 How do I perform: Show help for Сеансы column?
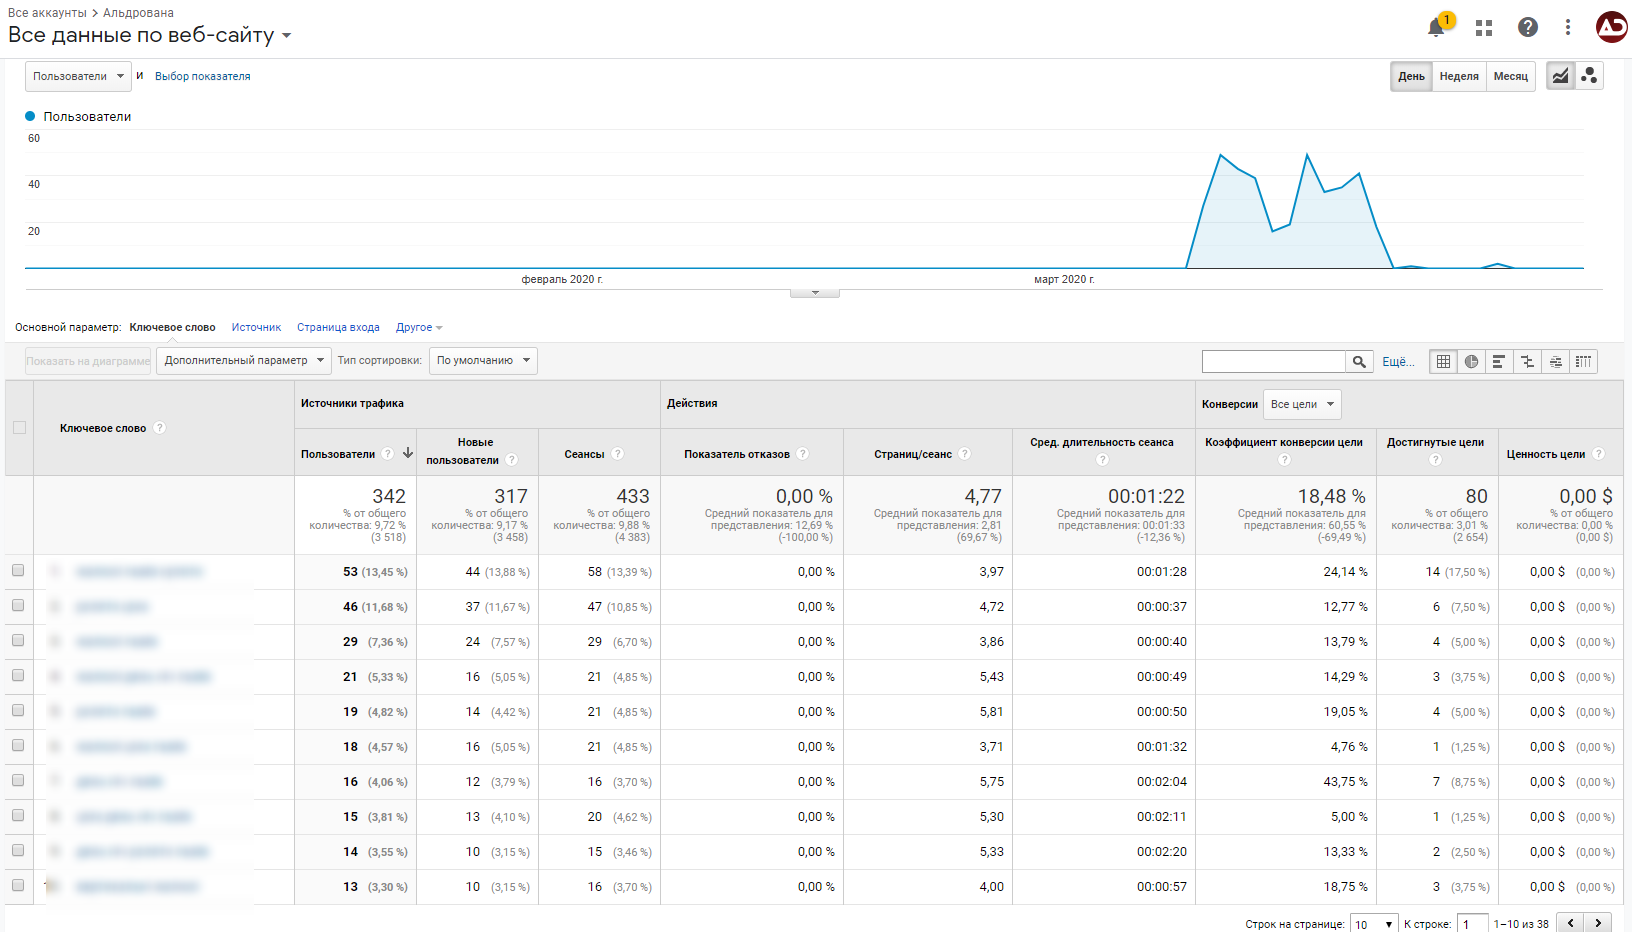(617, 454)
